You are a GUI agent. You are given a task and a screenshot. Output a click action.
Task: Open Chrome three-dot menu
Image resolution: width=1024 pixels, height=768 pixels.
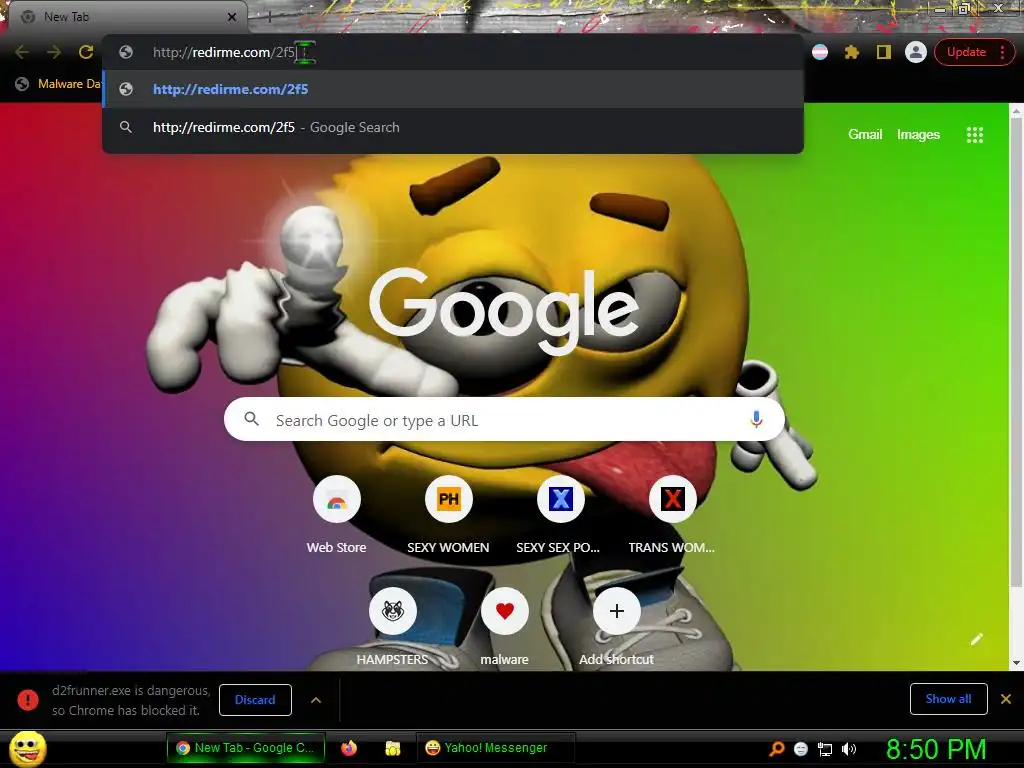[1002, 52]
